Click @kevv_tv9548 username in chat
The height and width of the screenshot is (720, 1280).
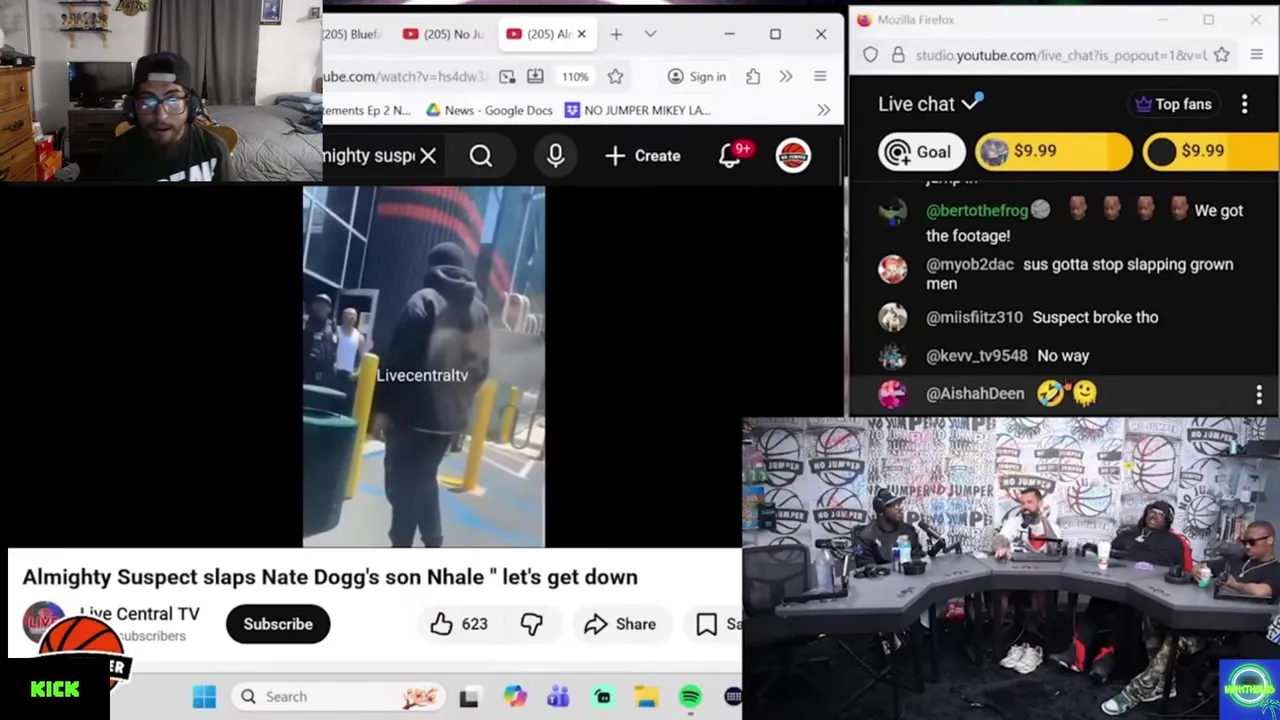[977, 356]
